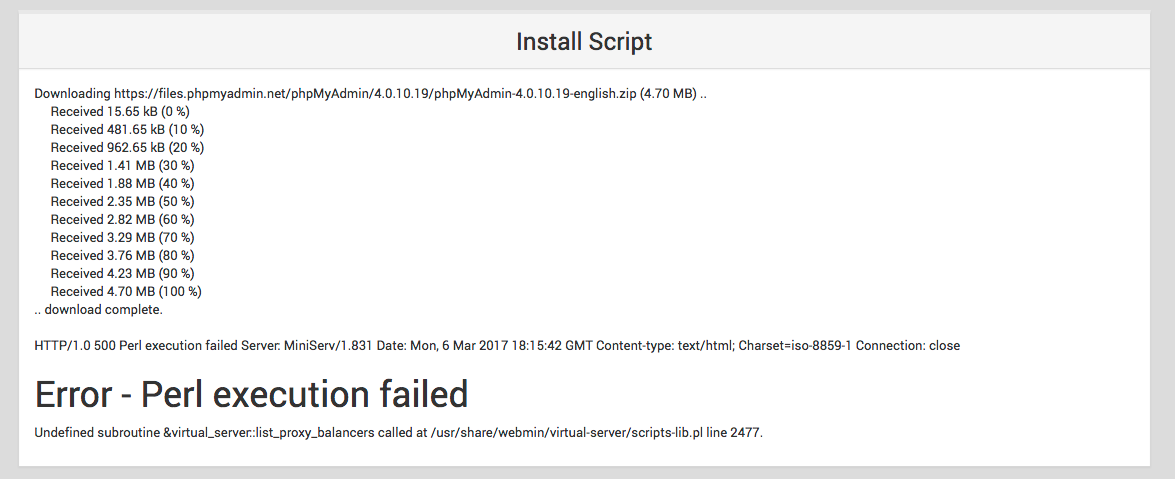Image resolution: width=1175 pixels, height=479 pixels.
Task: Select the Received 962.65 kB (20 %) line
Action: click(127, 148)
